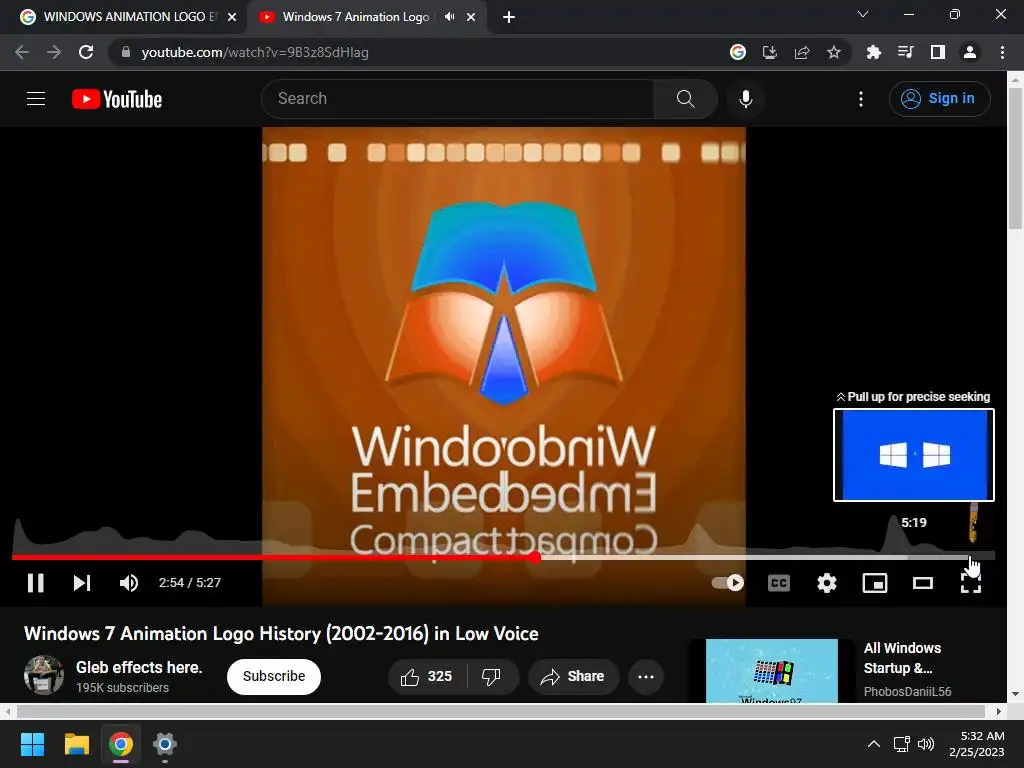Screen dimensions: 1024x768
Task: Open the All Windows Startup video title
Action: (903, 658)
